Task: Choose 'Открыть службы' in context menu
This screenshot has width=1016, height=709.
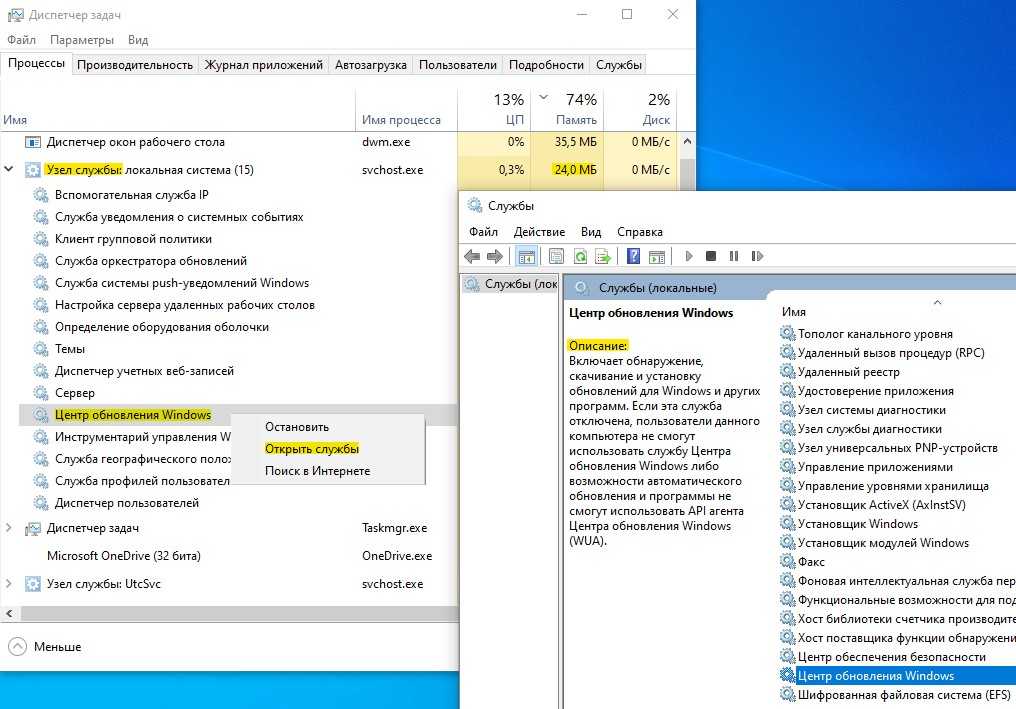Action: pos(311,449)
